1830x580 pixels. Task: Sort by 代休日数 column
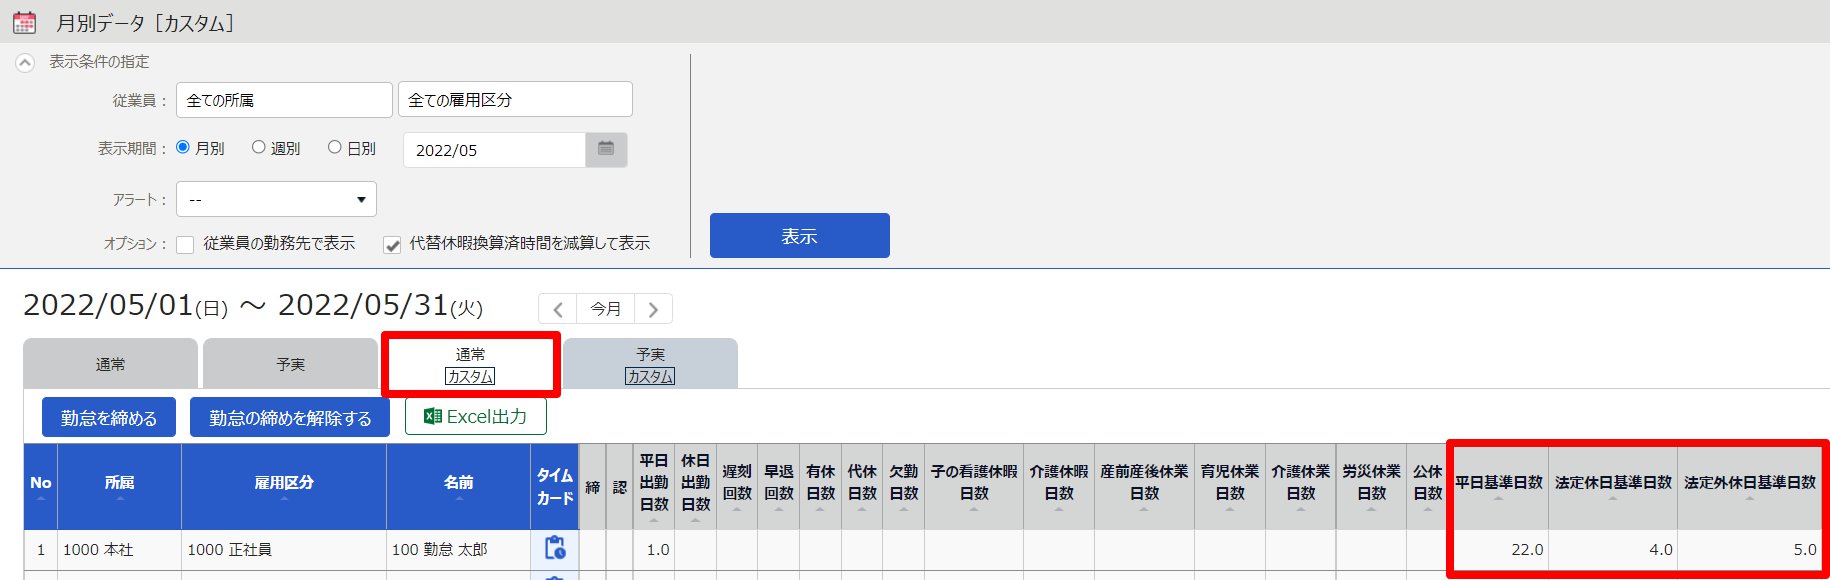(862, 486)
